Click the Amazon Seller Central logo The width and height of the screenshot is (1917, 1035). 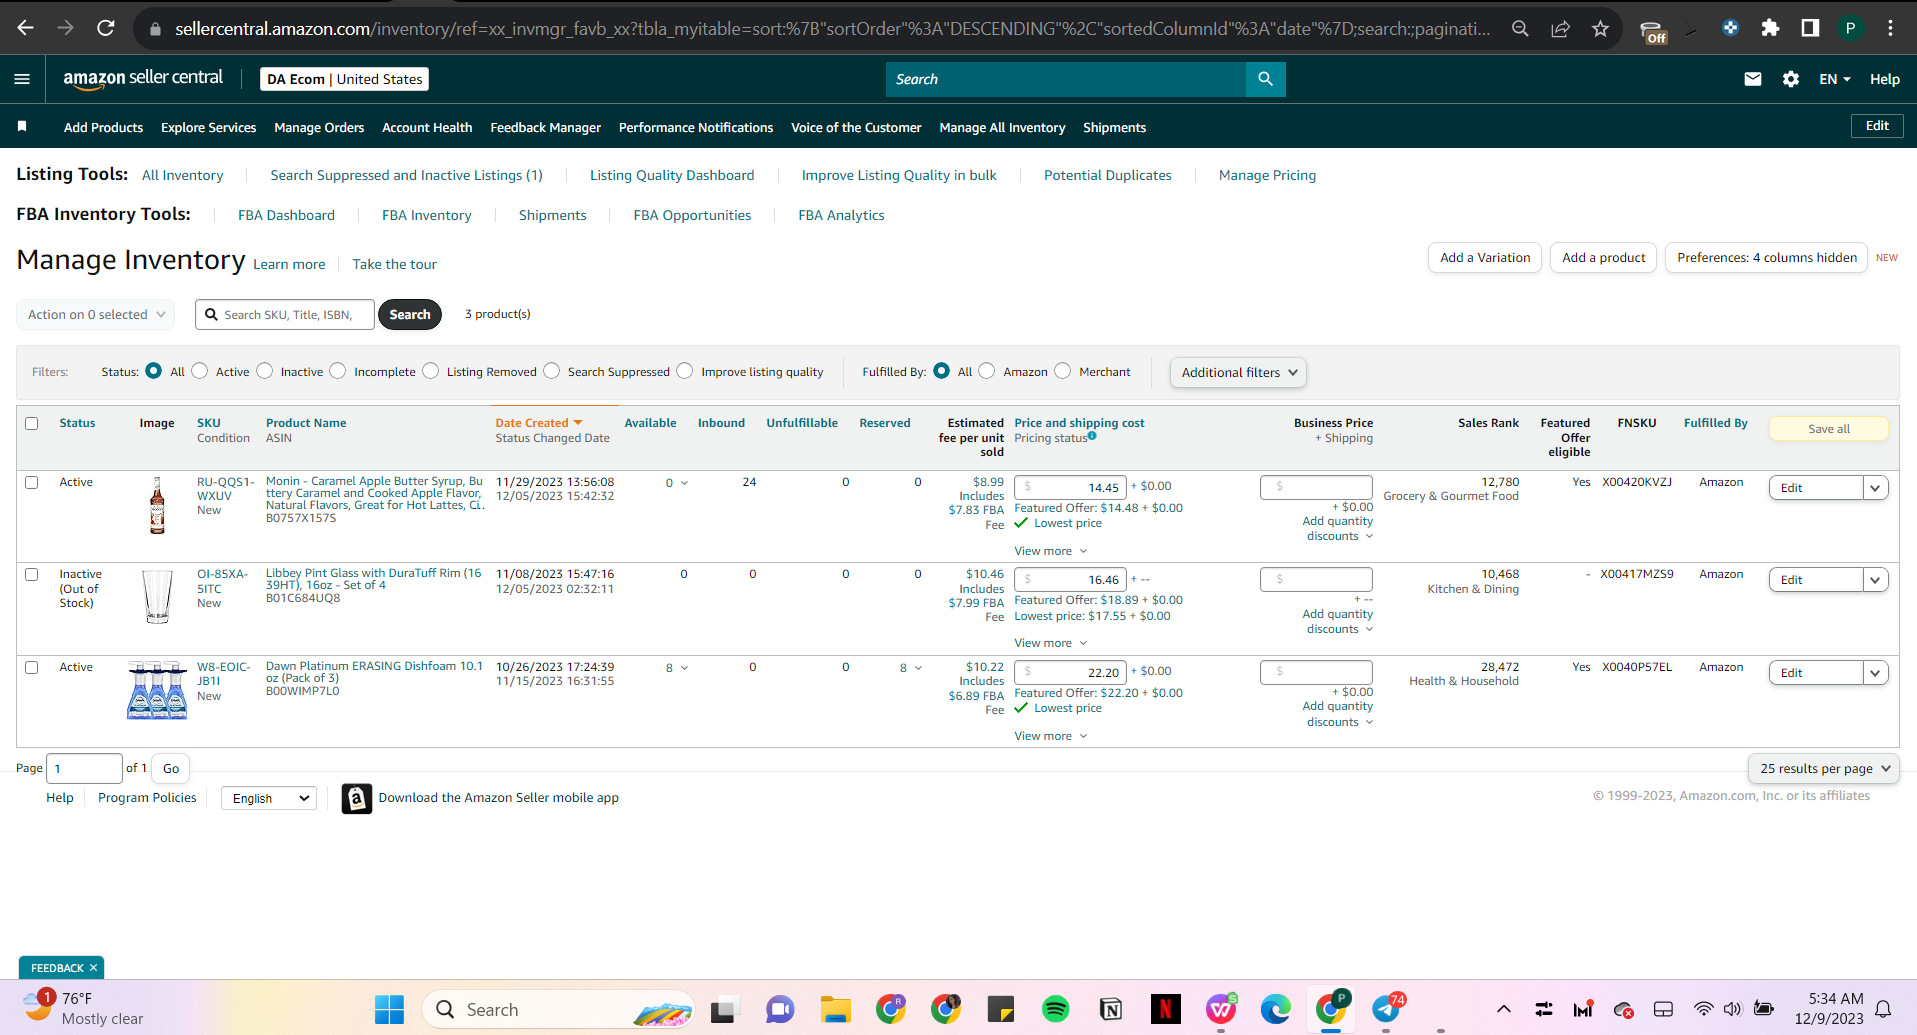[143, 79]
